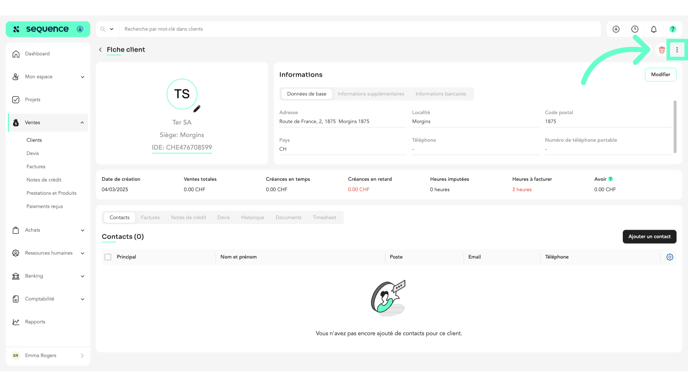Open Devis under Ventes in sidebar
Viewport: 688px width, 387px height.
tap(32, 154)
